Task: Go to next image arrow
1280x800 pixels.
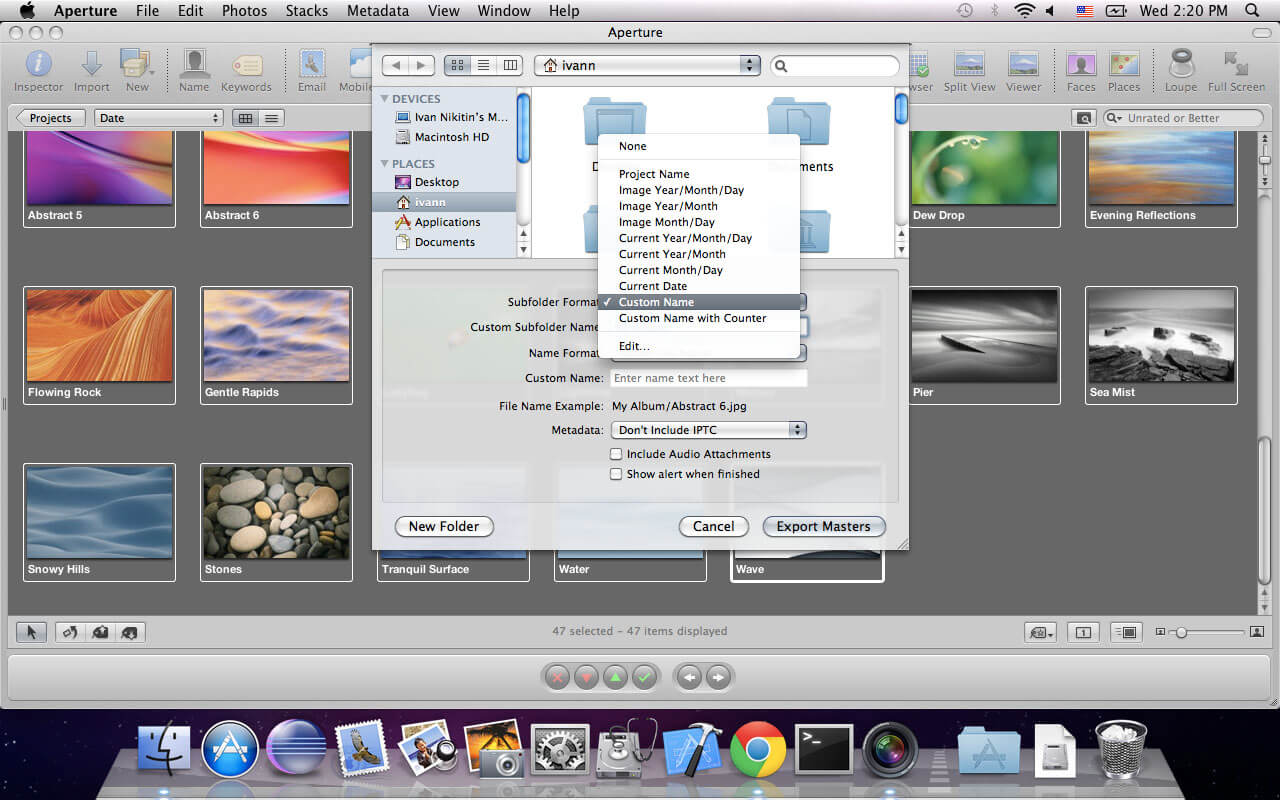Action: click(x=718, y=677)
